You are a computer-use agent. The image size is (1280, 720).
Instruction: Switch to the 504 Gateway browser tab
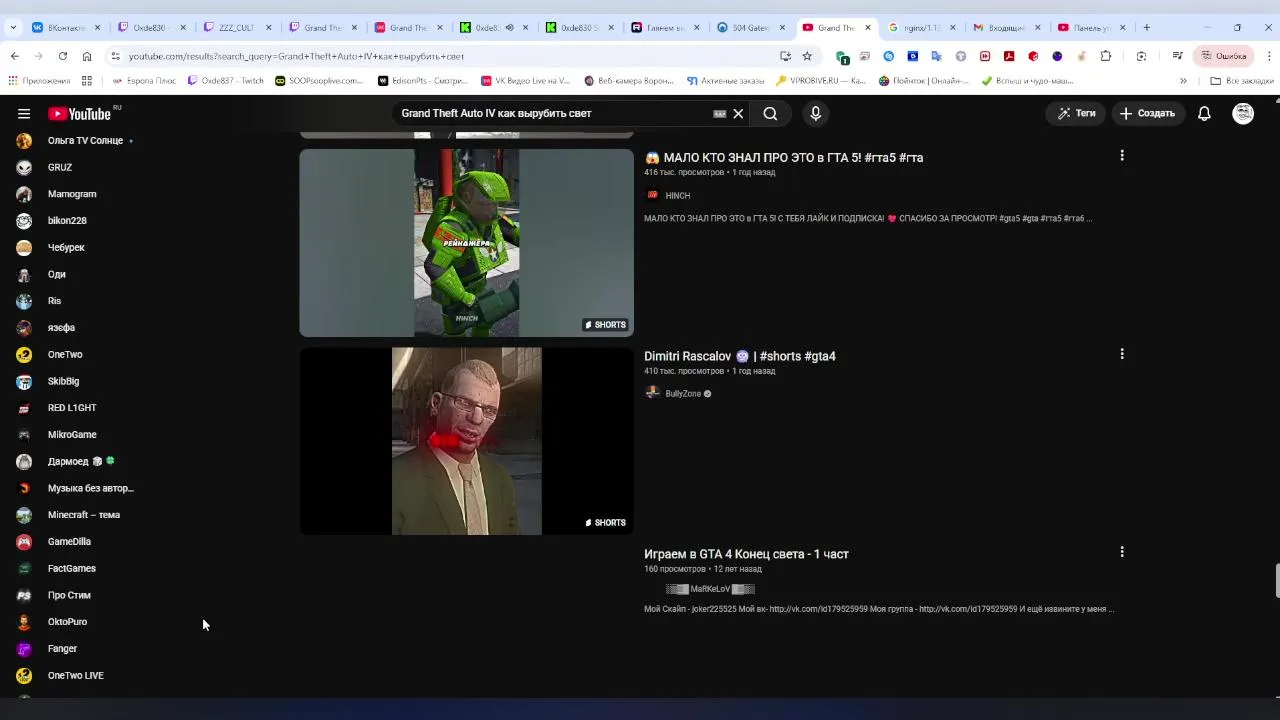750,28
